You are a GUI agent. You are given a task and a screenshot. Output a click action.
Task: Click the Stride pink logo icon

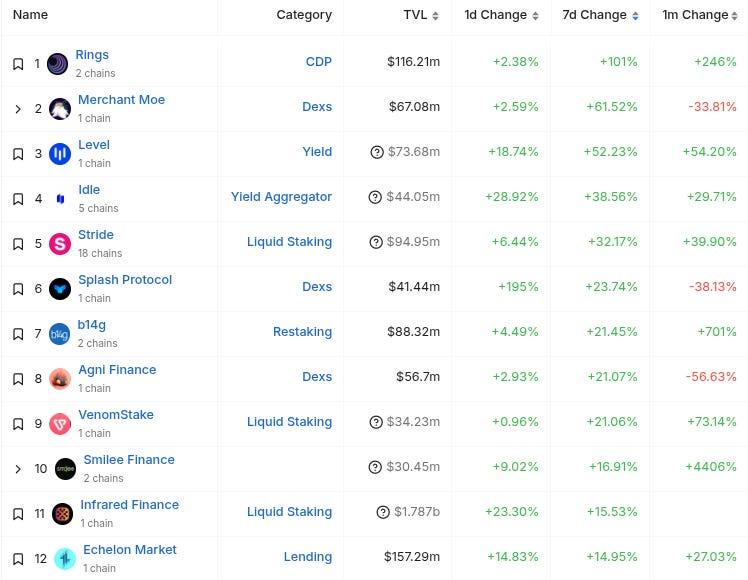coord(60,244)
